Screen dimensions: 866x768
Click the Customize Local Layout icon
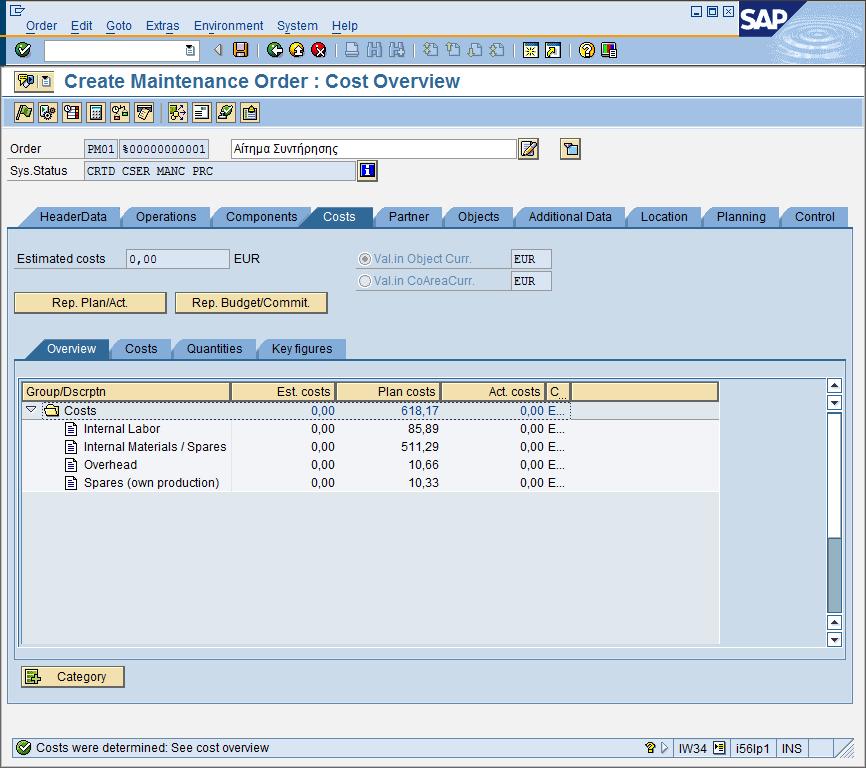[609, 50]
